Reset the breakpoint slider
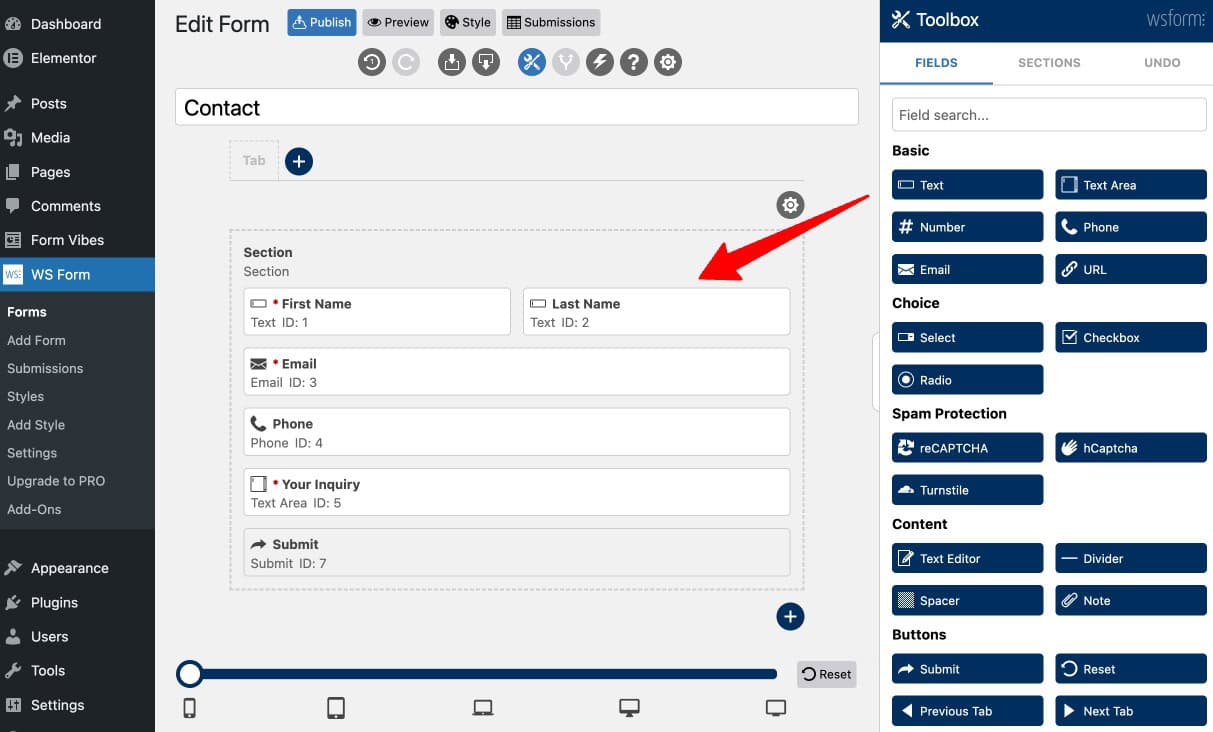The width and height of the screenshot is (1213, 732). click(x=827, y=674)
